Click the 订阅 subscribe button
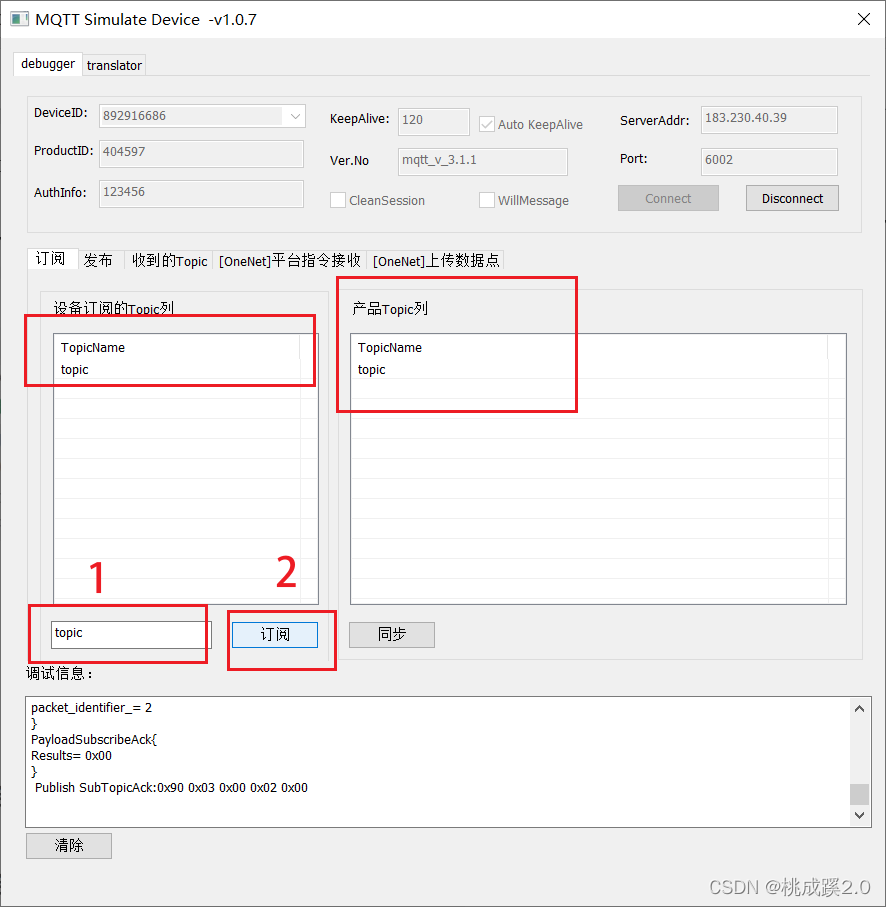 point(275,635)
